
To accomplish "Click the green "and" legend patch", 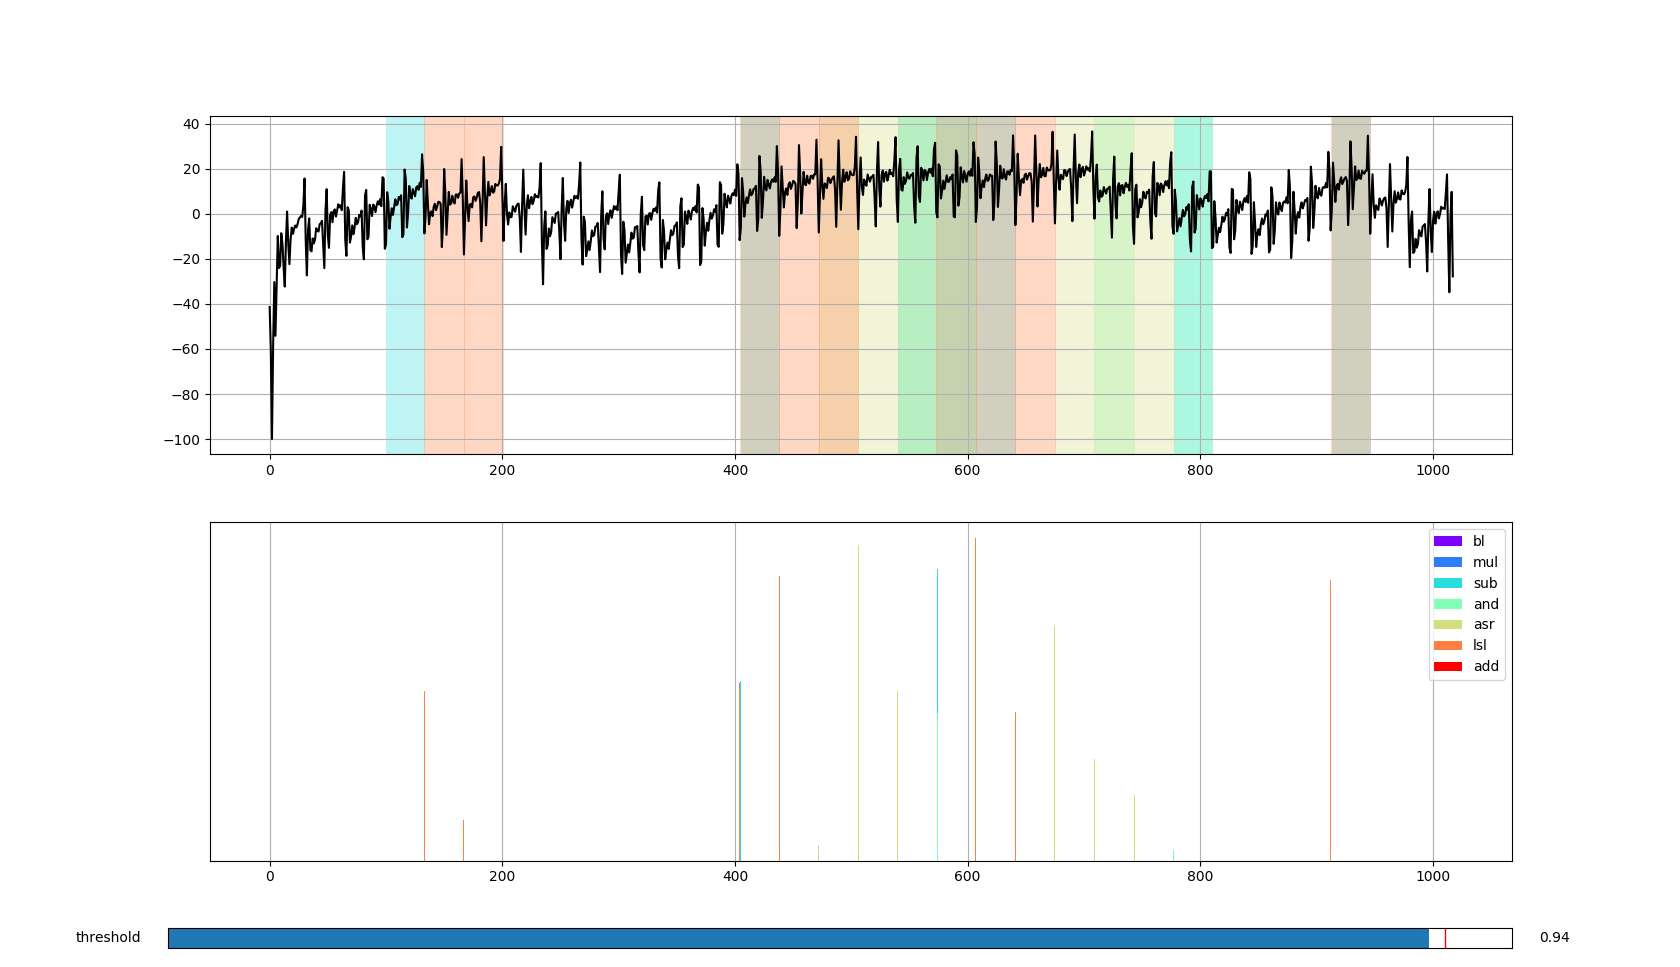I will pos(1449,603).
